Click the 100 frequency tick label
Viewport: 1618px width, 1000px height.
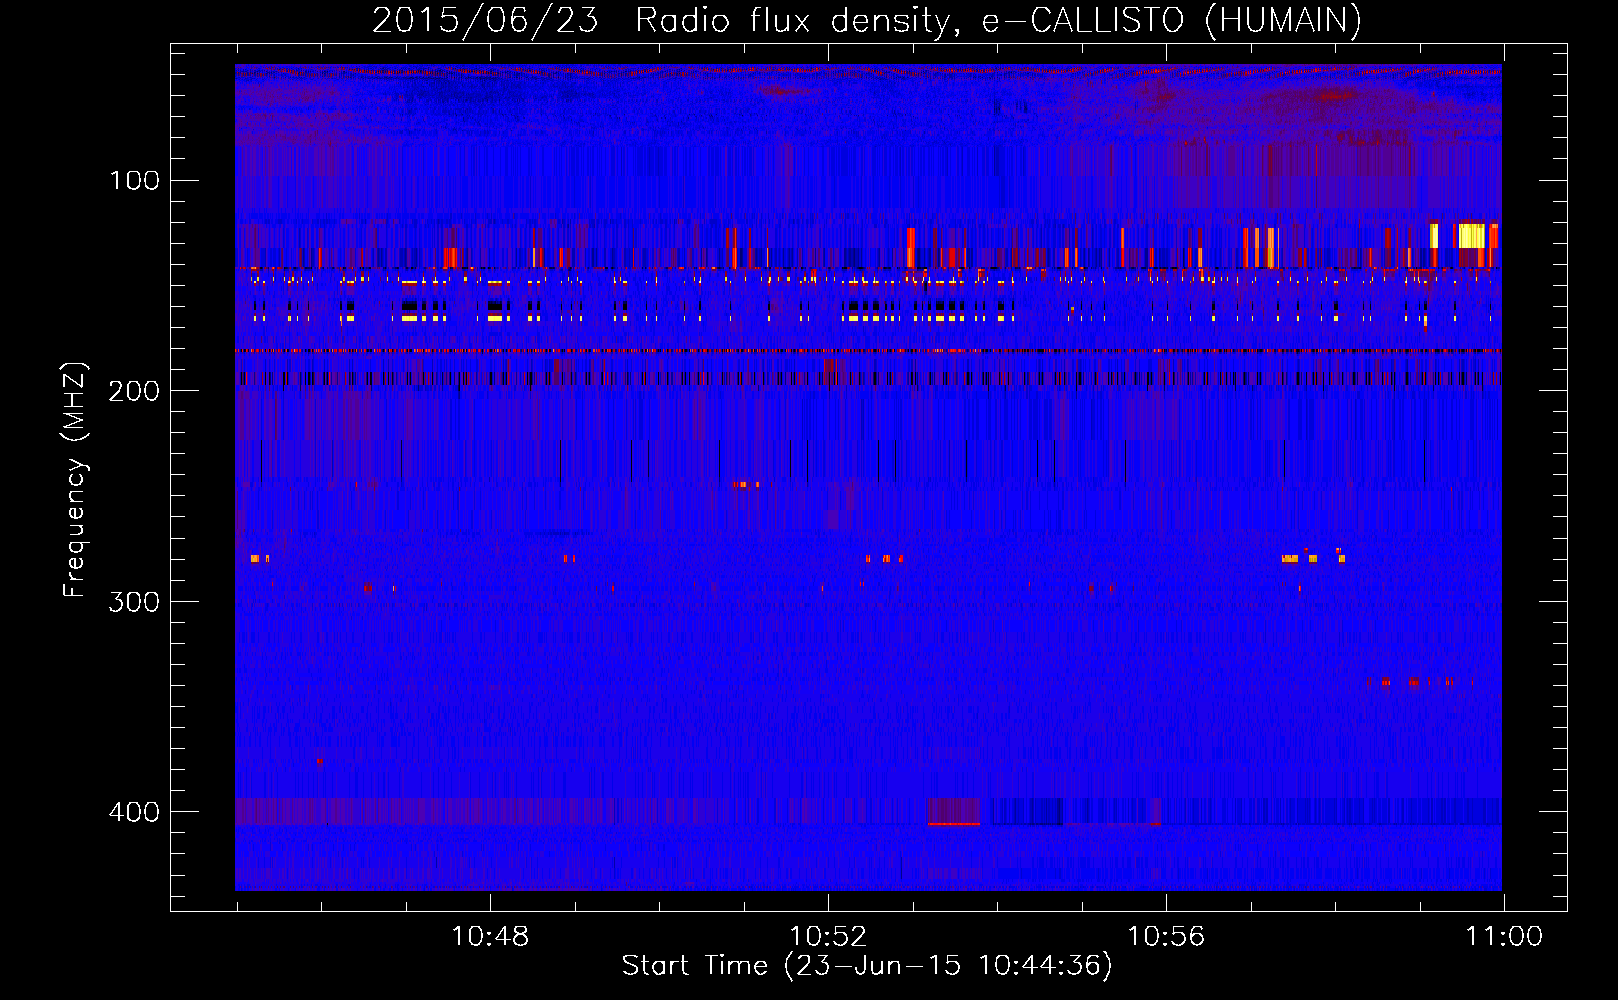click(135, 180)
